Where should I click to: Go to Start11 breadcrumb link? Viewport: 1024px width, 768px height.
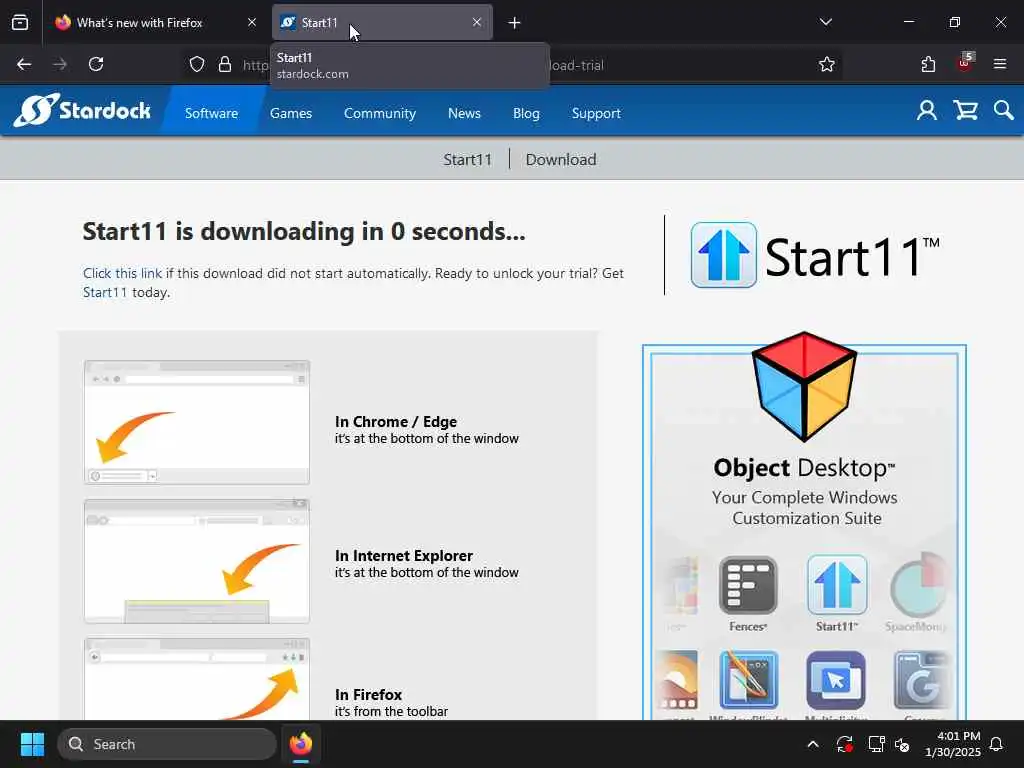coord(468,159)
